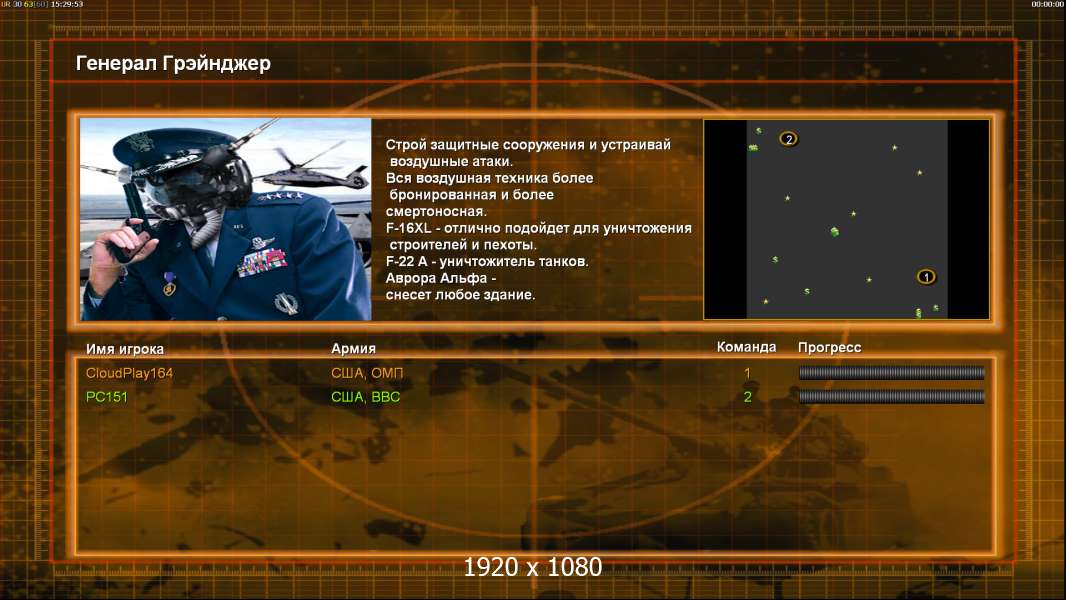Click start position marker 2 on minimap
Viewport: 1066px width, 600px height.
pos(789,139)
